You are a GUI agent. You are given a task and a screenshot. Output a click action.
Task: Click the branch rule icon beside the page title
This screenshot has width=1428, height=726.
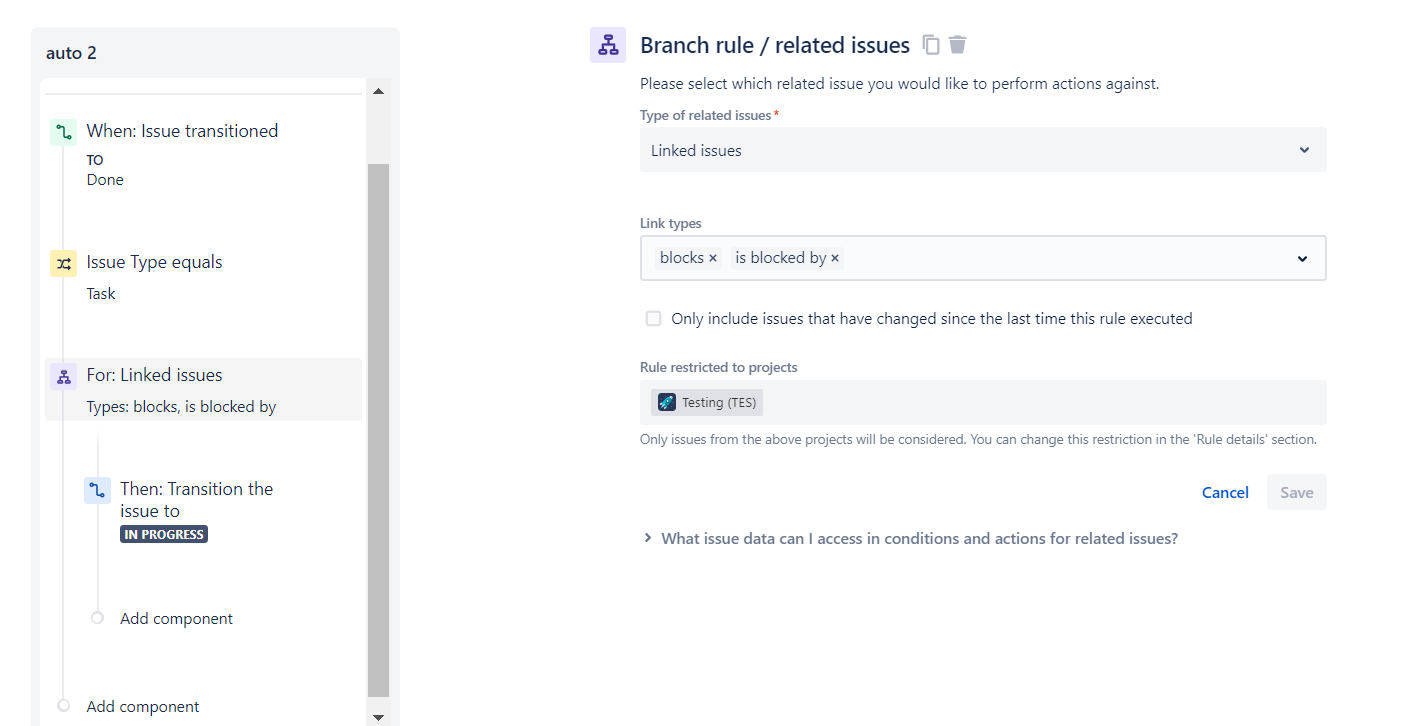(607, 44)
